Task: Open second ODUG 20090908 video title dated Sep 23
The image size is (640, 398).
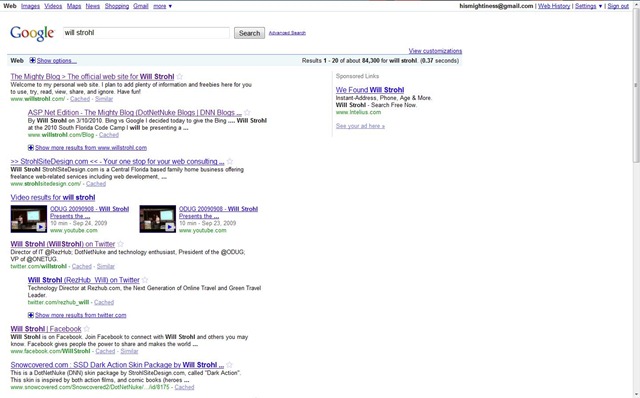Action: 218,212
